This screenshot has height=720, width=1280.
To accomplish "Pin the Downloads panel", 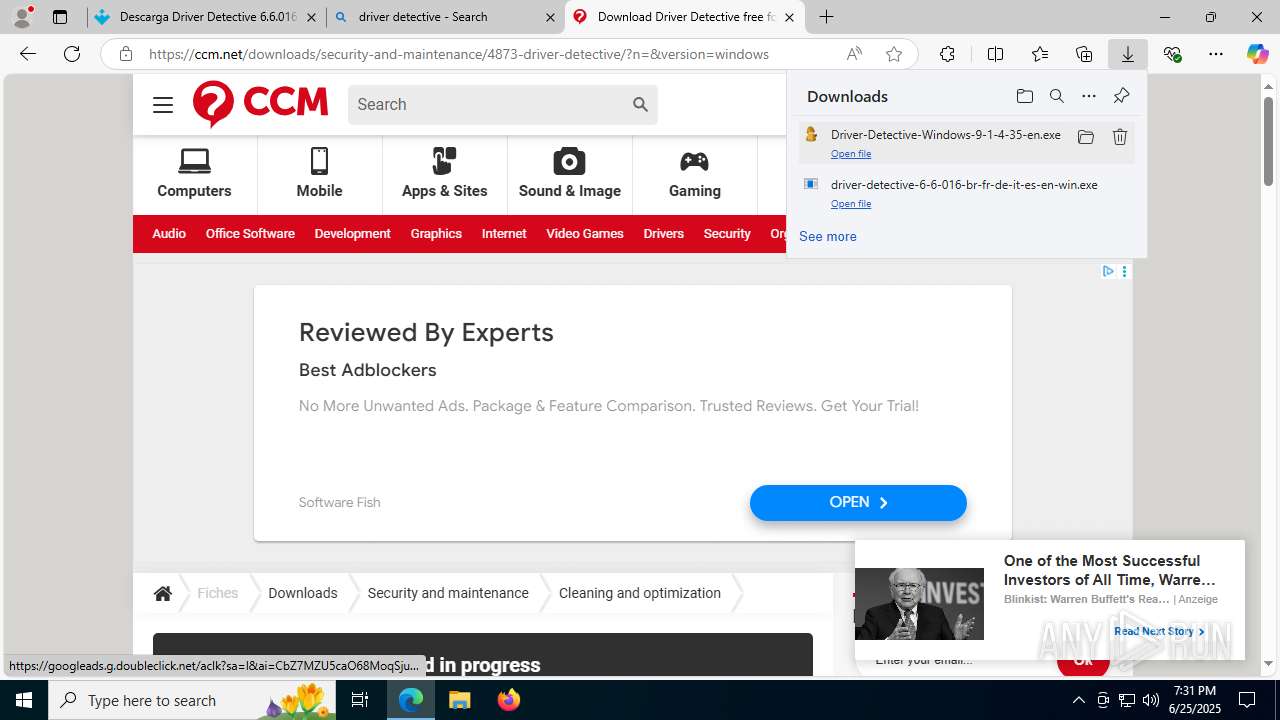I will pos(1121,96).
